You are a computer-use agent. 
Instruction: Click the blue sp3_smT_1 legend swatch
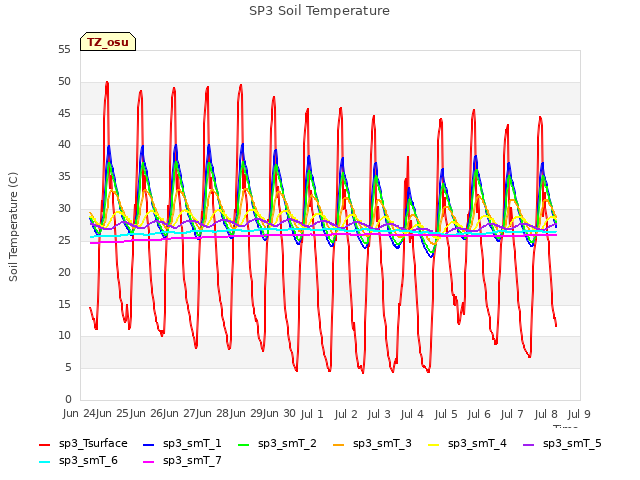(x=149, y=444)
